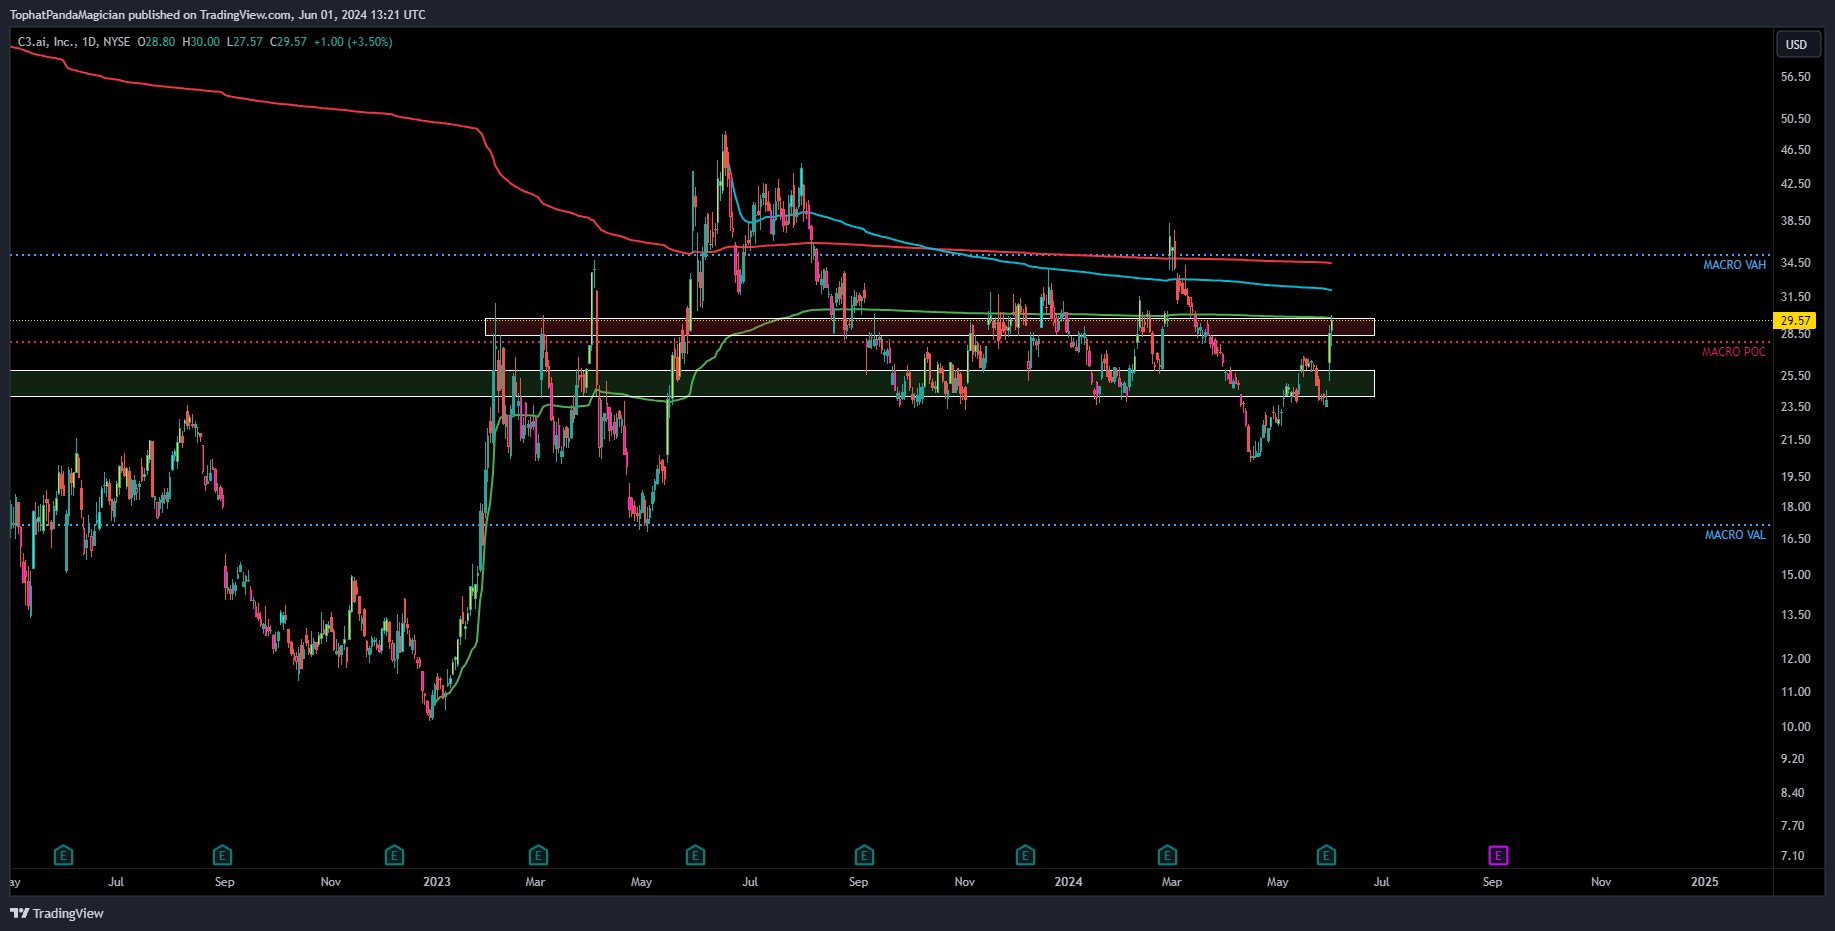Click the 10.00 price axis label
This screenshot has height=931, width=1835.
coord(1796,727)
